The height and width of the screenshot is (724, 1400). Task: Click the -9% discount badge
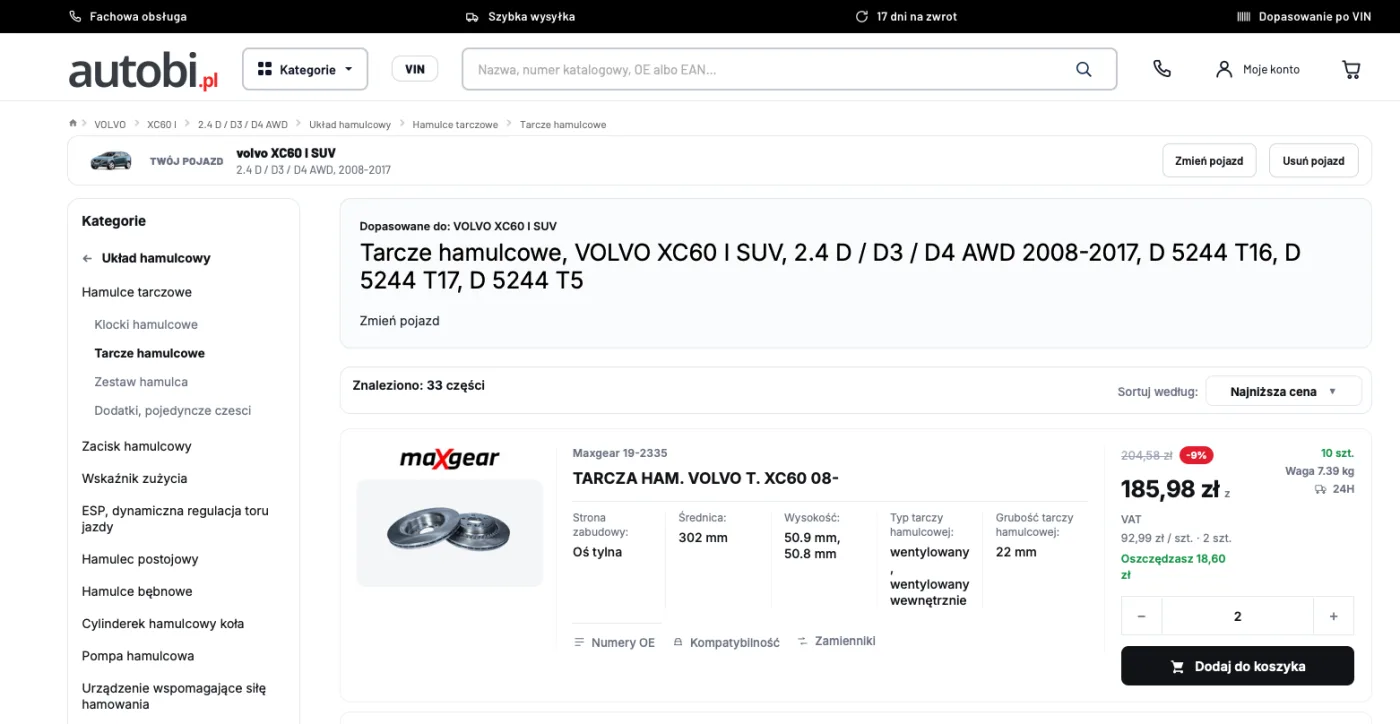click(1196, 455)
